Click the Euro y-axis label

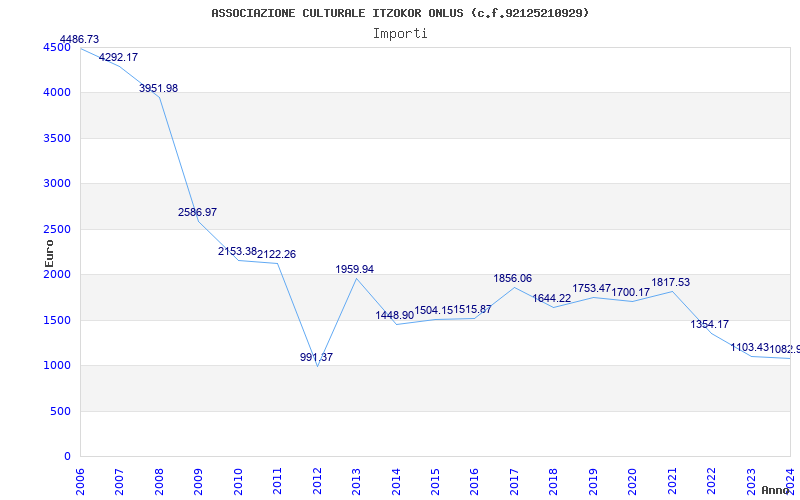[x=49, y=253]
